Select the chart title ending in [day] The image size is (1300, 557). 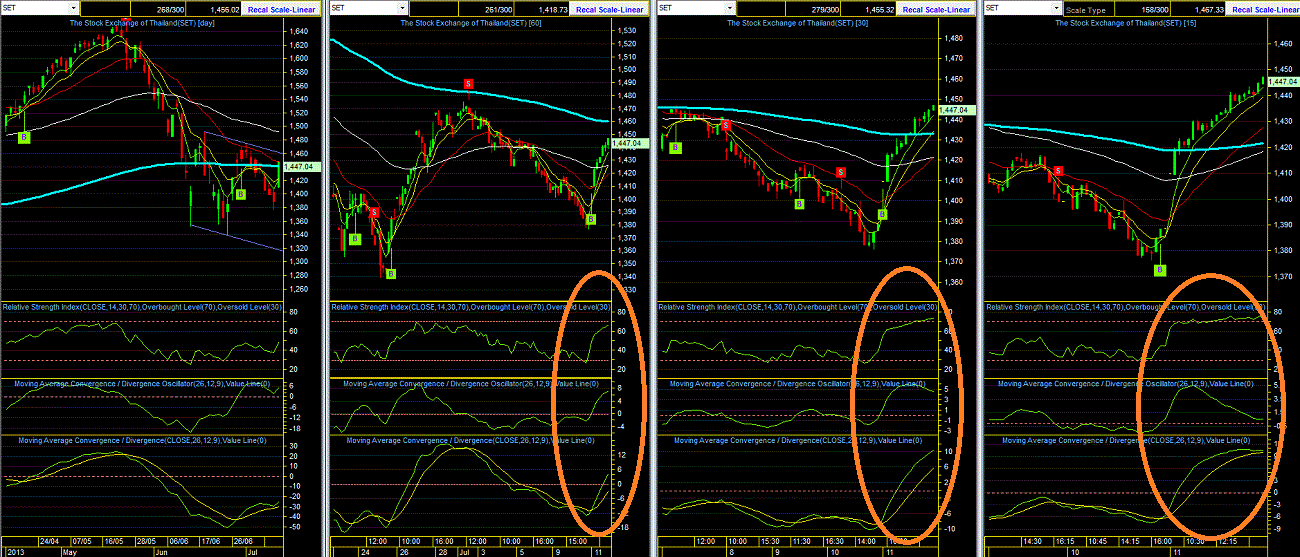(x=143, y=22)
